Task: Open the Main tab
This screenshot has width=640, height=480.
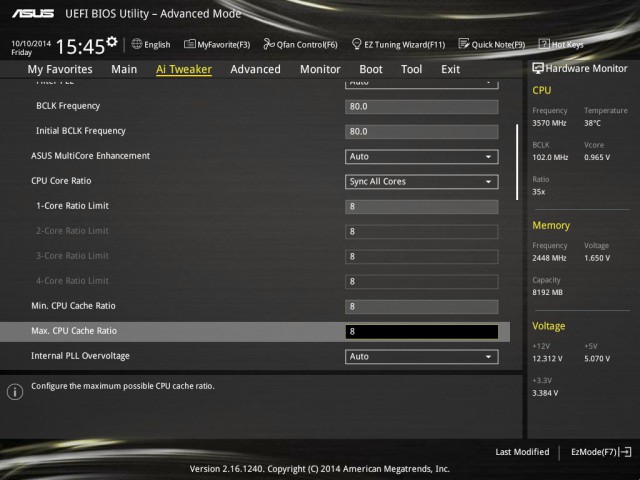Action: click(x=124, y=69)
